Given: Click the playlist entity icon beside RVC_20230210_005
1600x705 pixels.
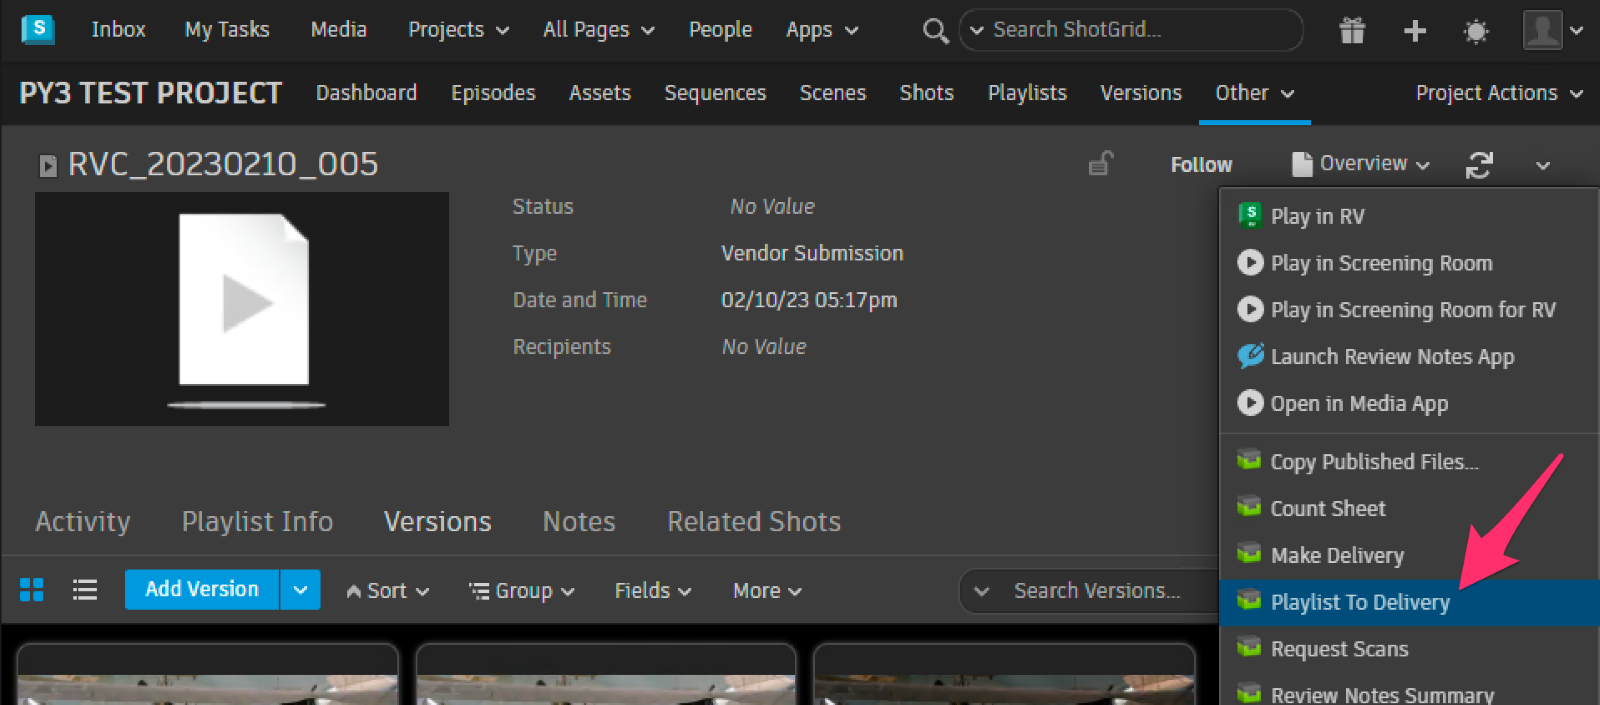Looking at the screenshot, I should point(47,165).
